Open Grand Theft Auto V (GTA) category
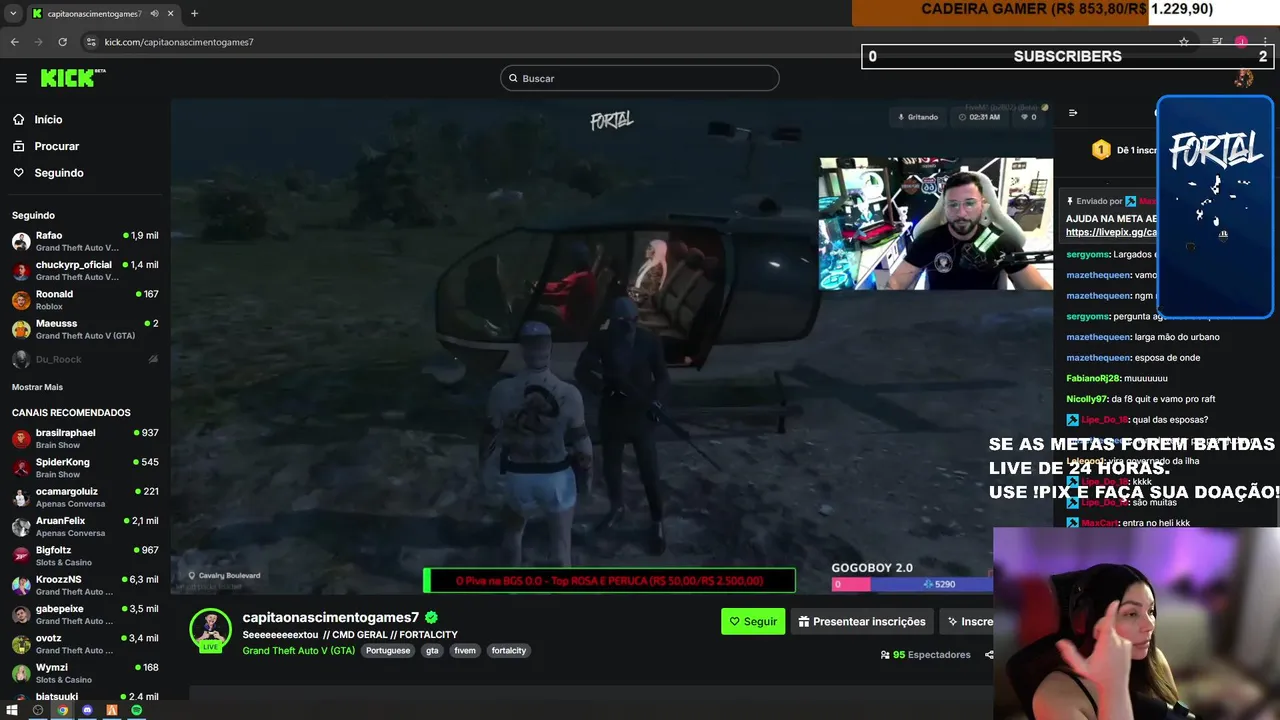The height and width of the screenshot is (720, 1280). tap(298, 650)
